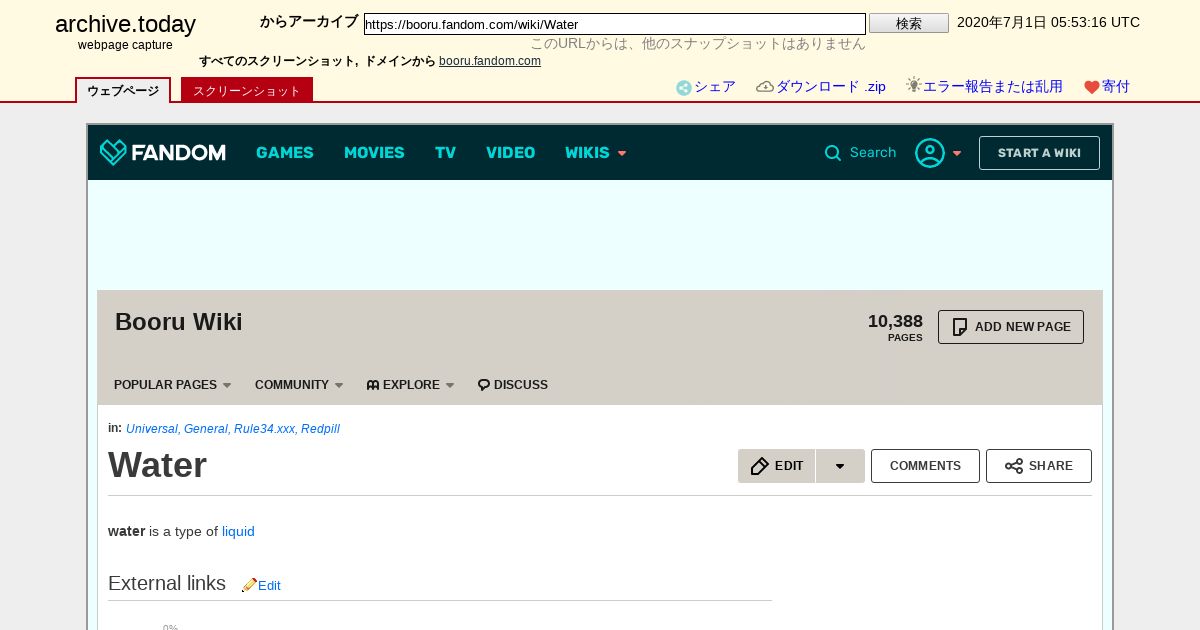Open the user account avatar icon

tap(930, 153)
